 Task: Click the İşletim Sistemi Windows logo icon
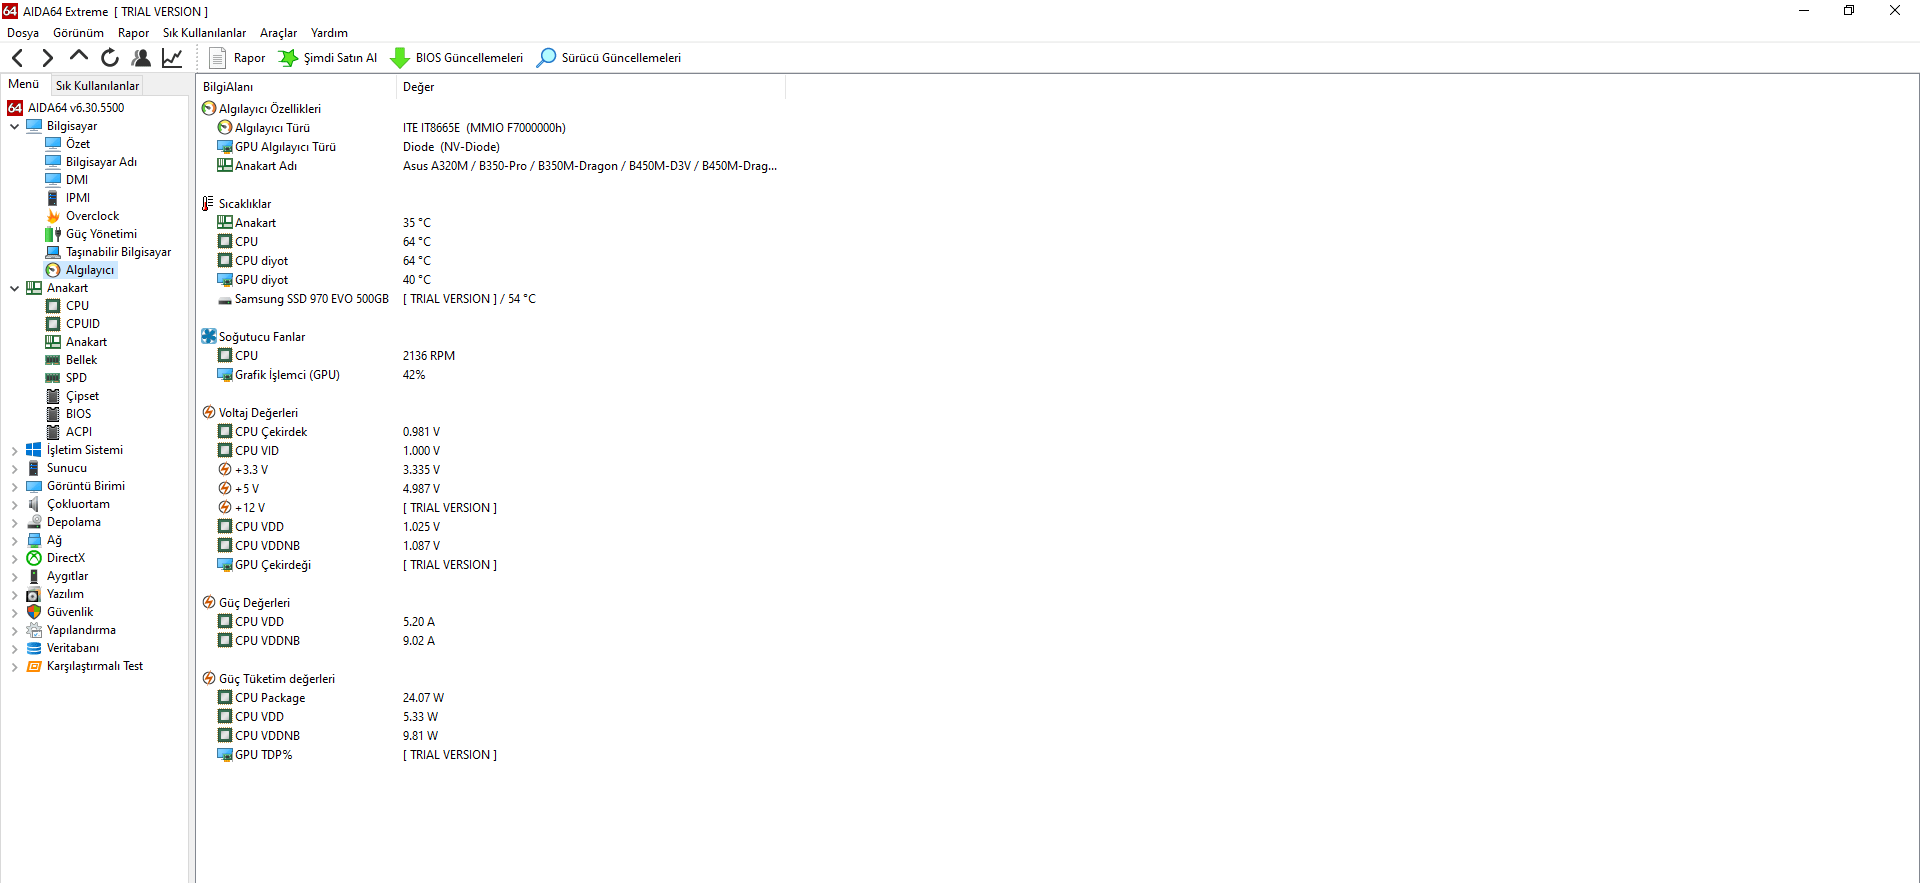34,450
